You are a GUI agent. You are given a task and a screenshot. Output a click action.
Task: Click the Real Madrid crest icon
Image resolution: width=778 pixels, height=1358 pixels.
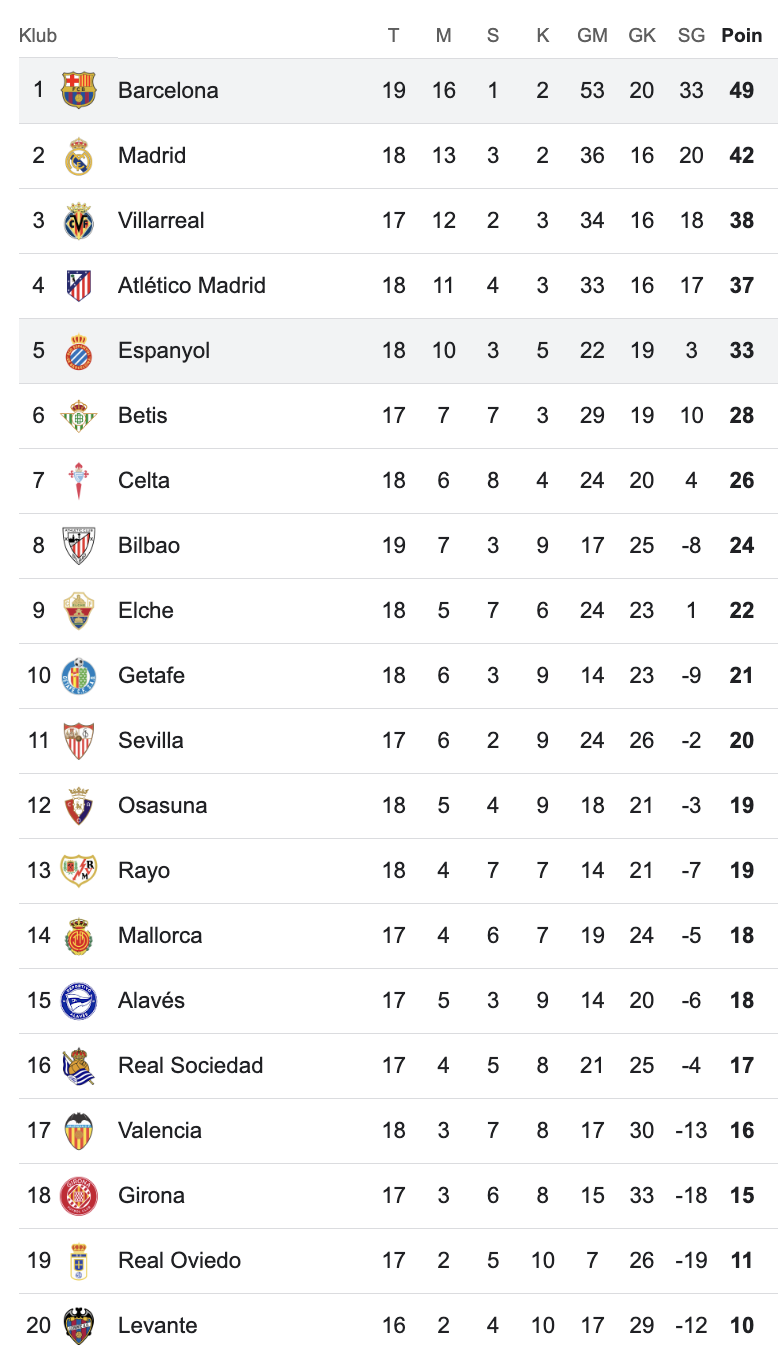pyautogui.click(x=79, y=156)
